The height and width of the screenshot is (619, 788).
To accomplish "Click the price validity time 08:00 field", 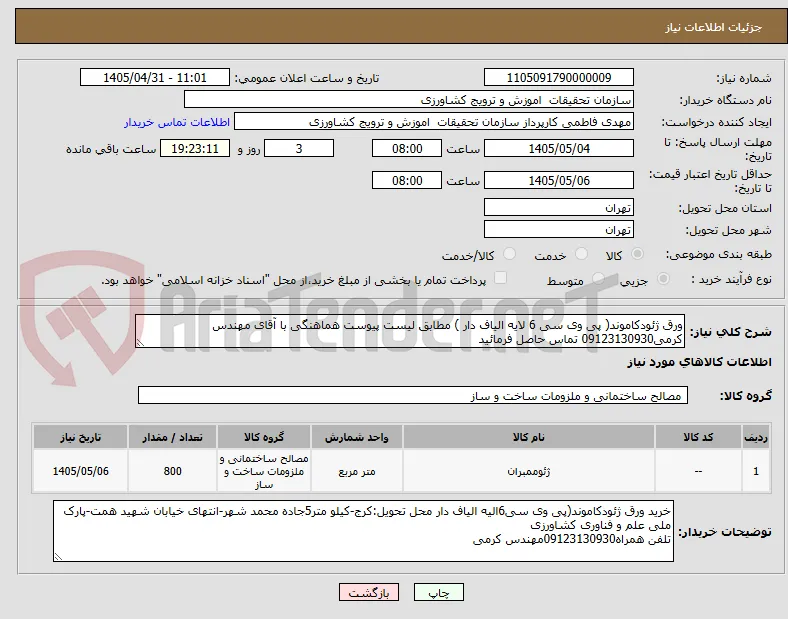I will tap(407, 180).
